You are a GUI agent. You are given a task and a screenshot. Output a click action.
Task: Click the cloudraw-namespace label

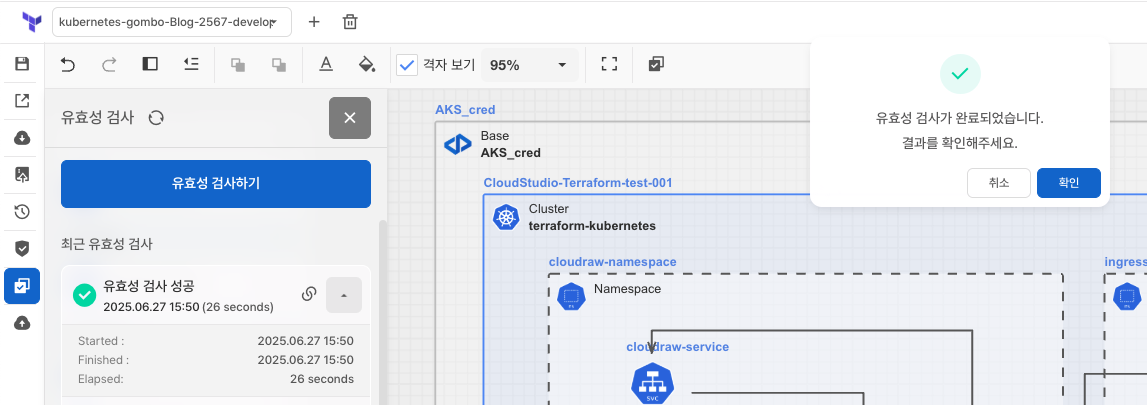point(612,262)
